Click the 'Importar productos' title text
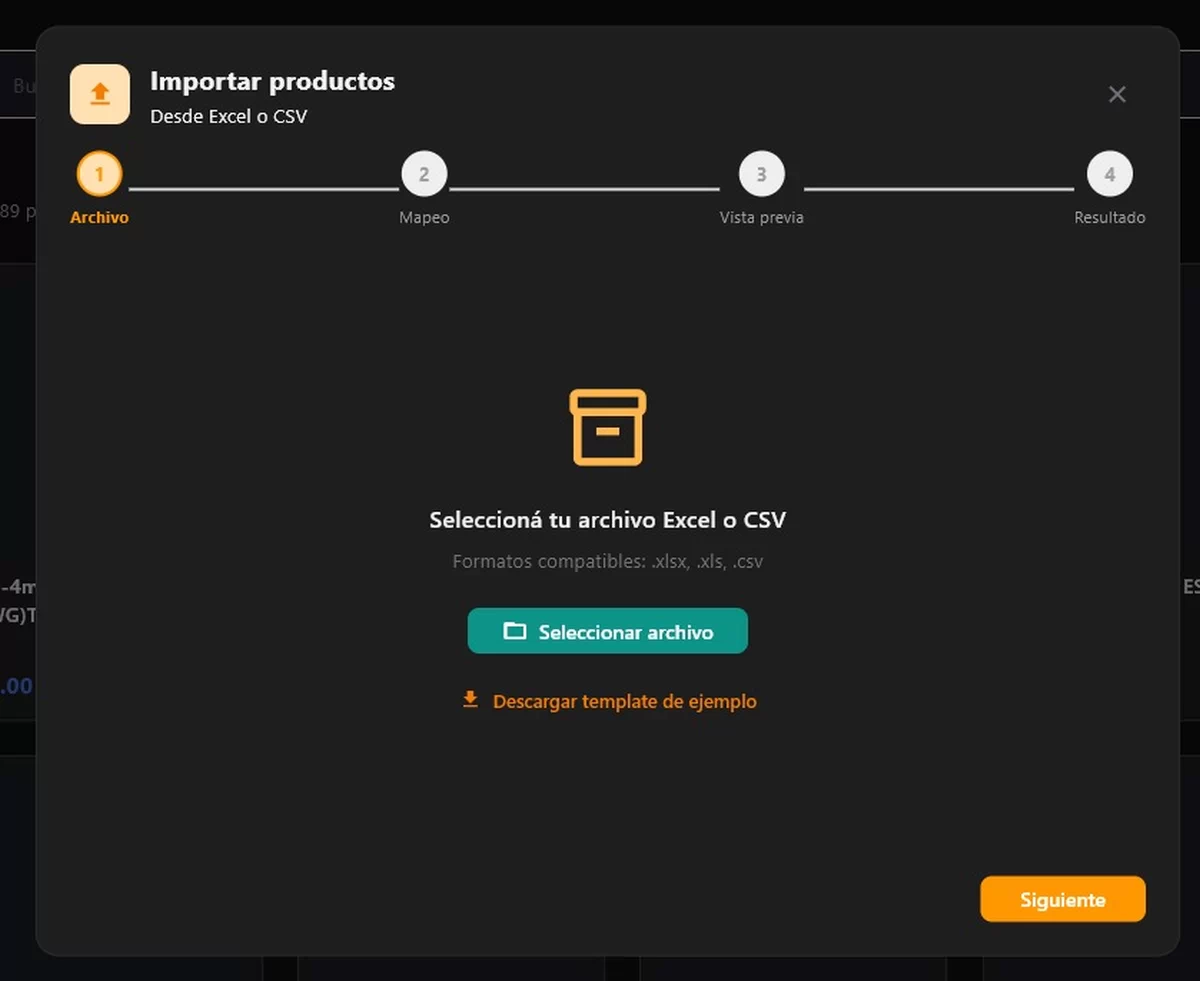This screenshot has height=981, width=1200. [272, 81]
